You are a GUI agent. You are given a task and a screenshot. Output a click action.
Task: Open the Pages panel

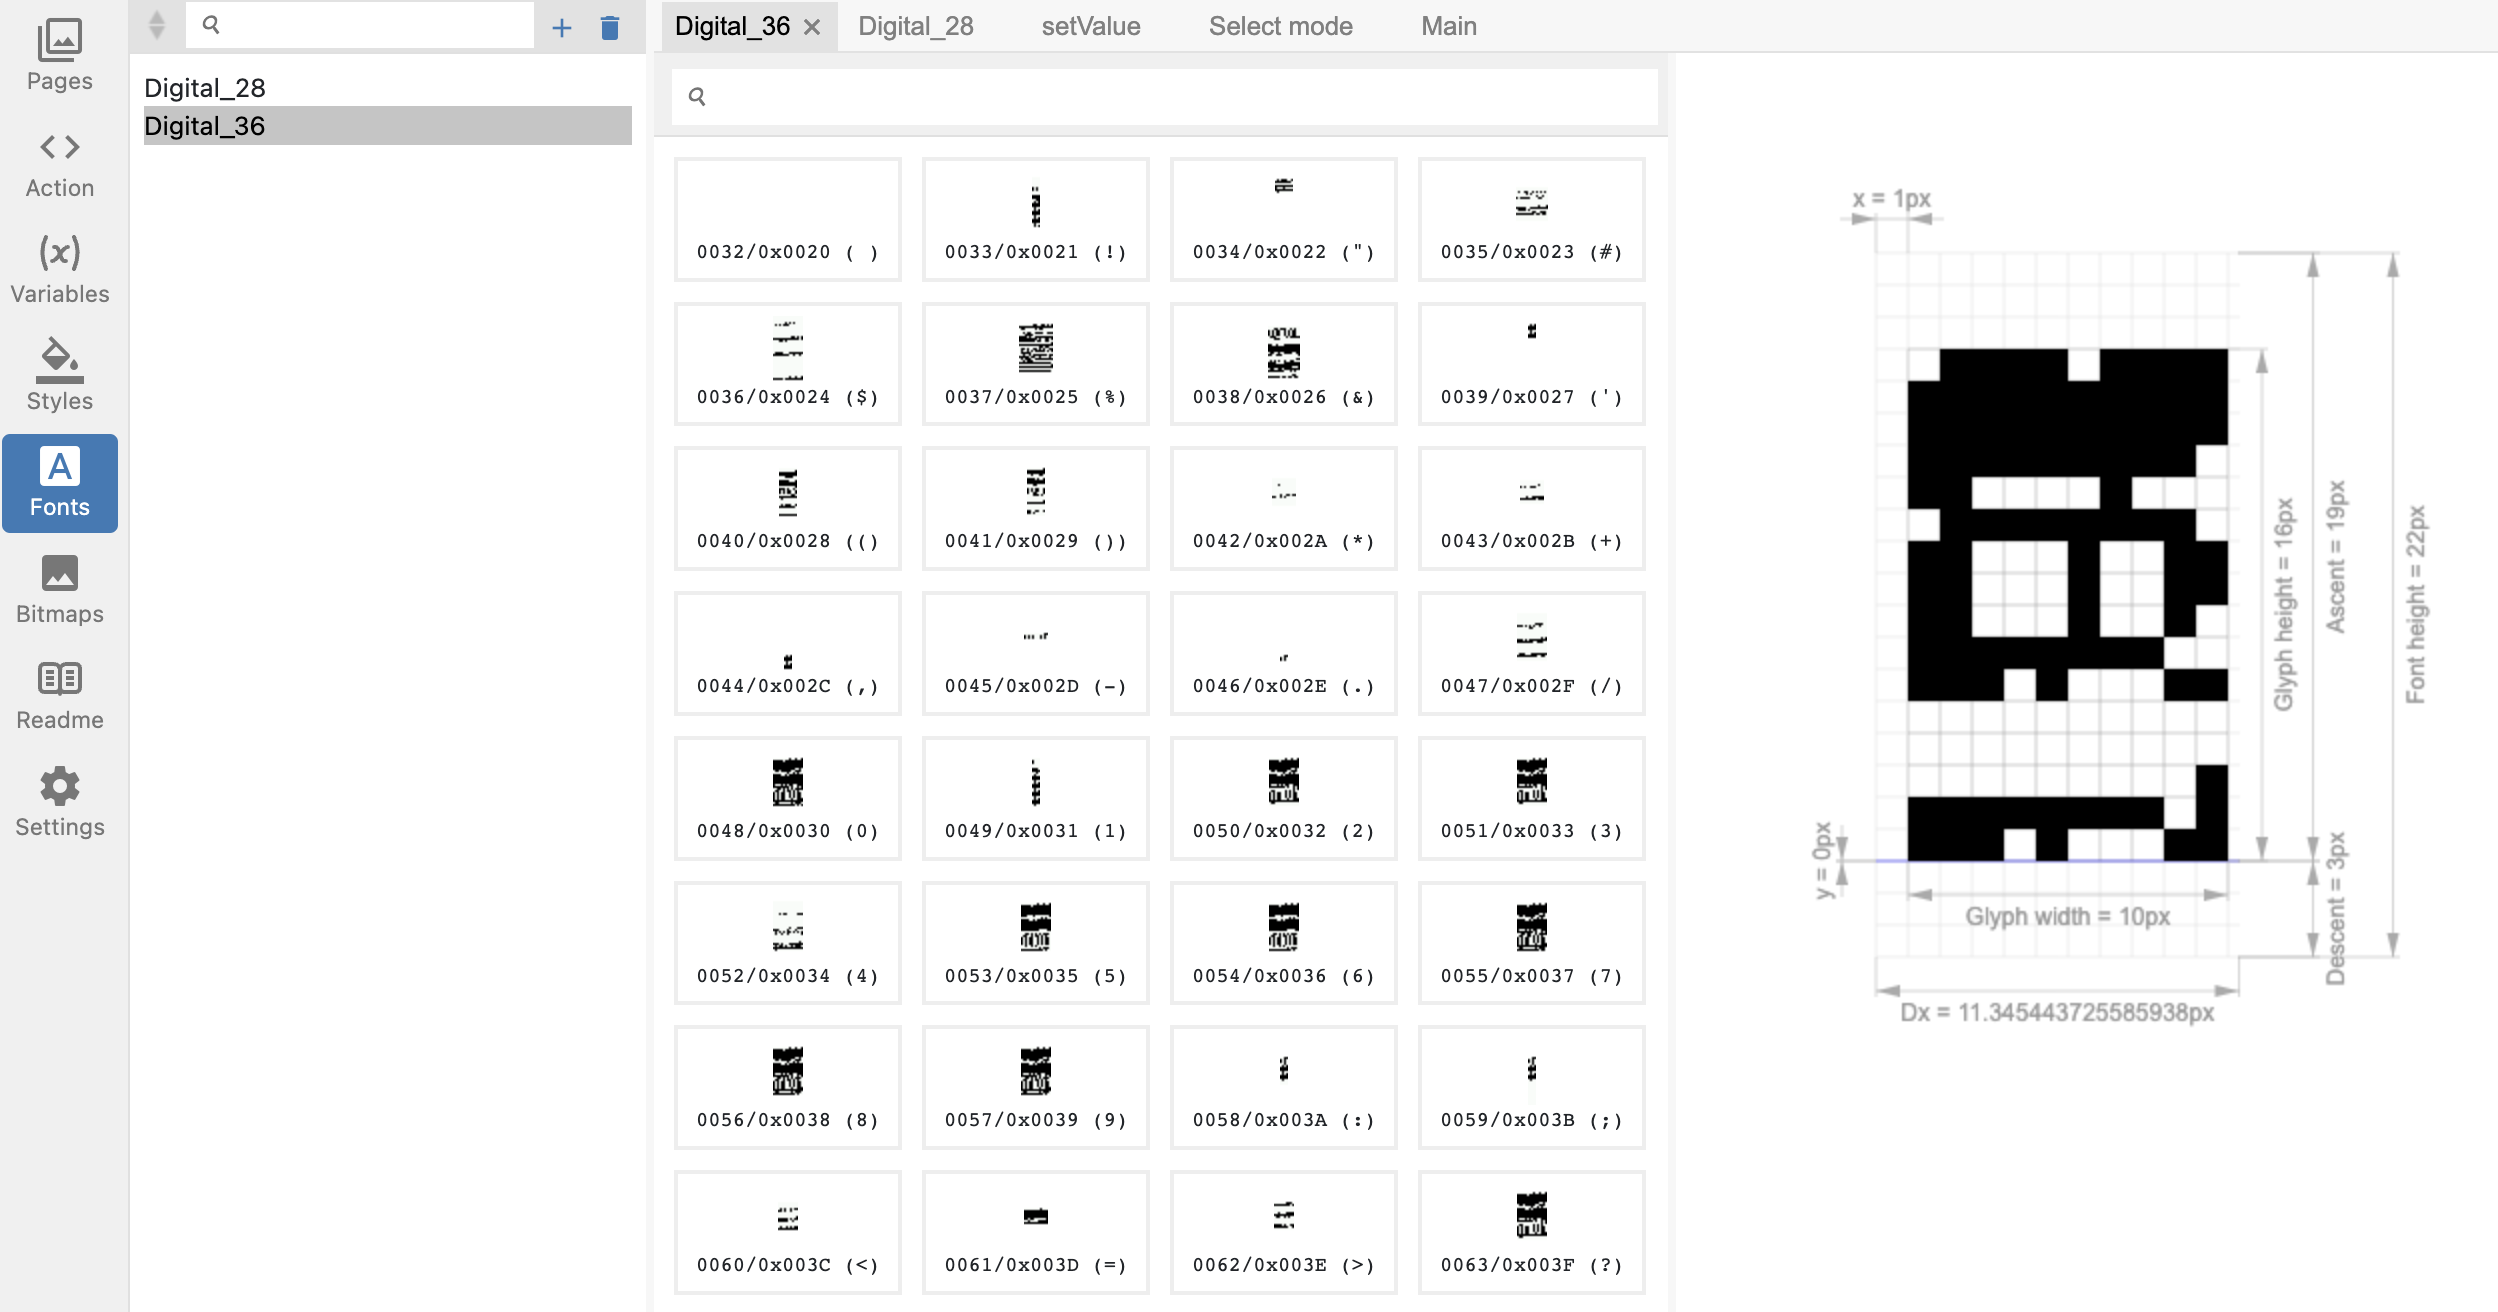coord(60,55)
